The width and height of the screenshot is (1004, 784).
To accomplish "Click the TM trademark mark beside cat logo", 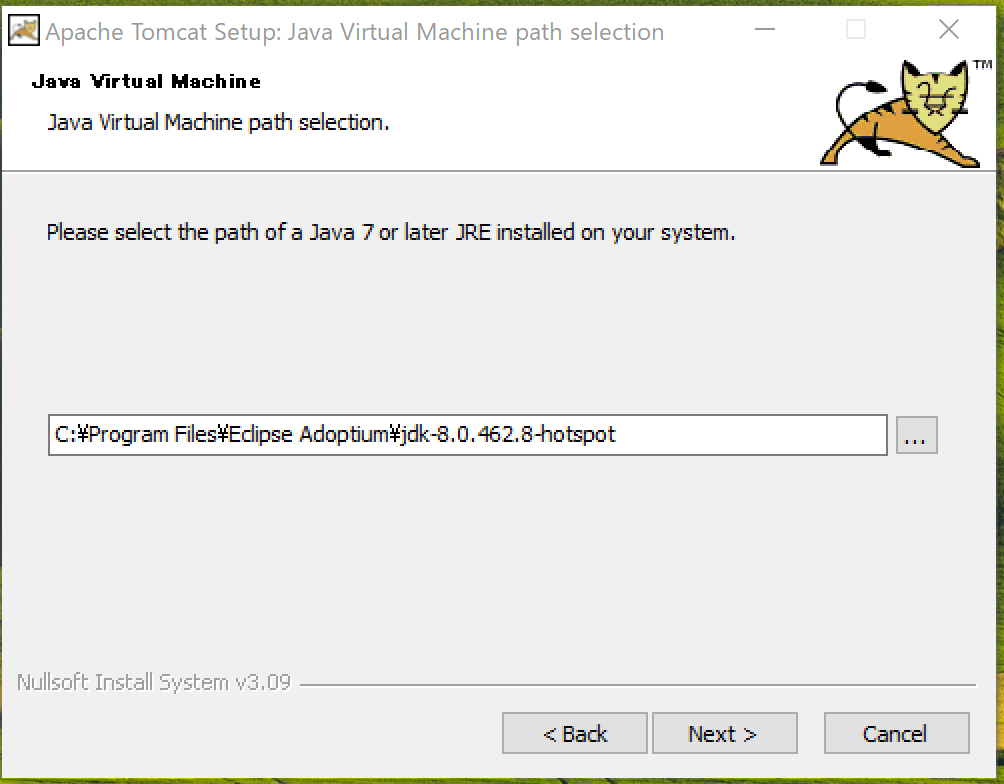I will click(x=982, y=64).
